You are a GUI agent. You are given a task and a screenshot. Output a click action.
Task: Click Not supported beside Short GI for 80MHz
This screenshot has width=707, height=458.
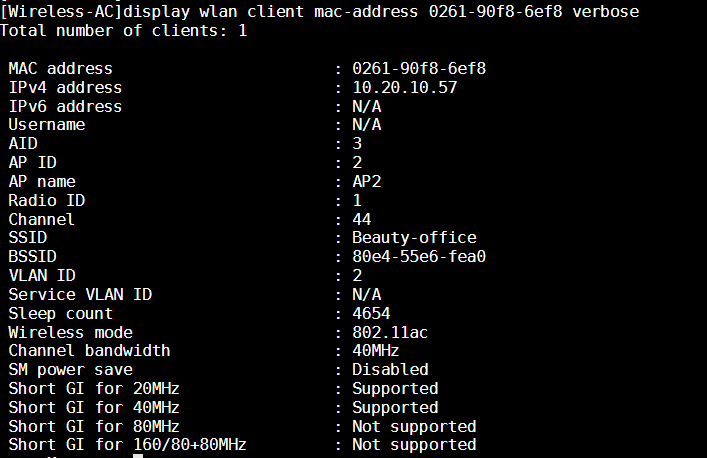(414, 426)
